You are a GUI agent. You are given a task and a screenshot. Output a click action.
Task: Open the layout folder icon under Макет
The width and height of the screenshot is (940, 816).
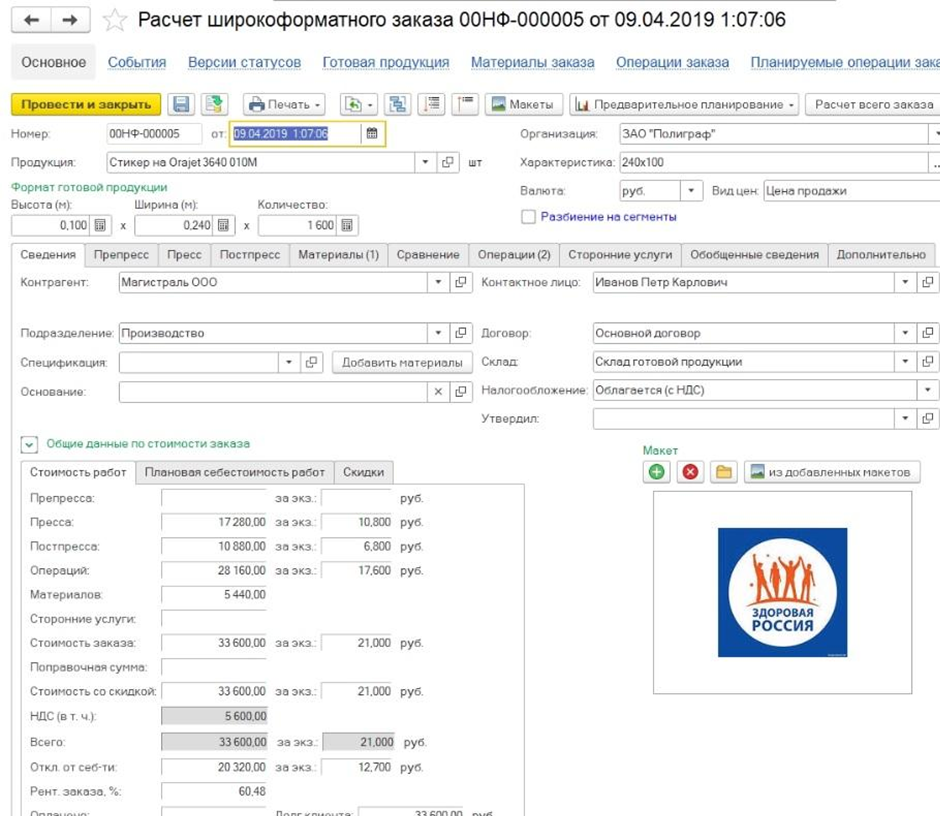pyautogui.click(x=723, y=472)
